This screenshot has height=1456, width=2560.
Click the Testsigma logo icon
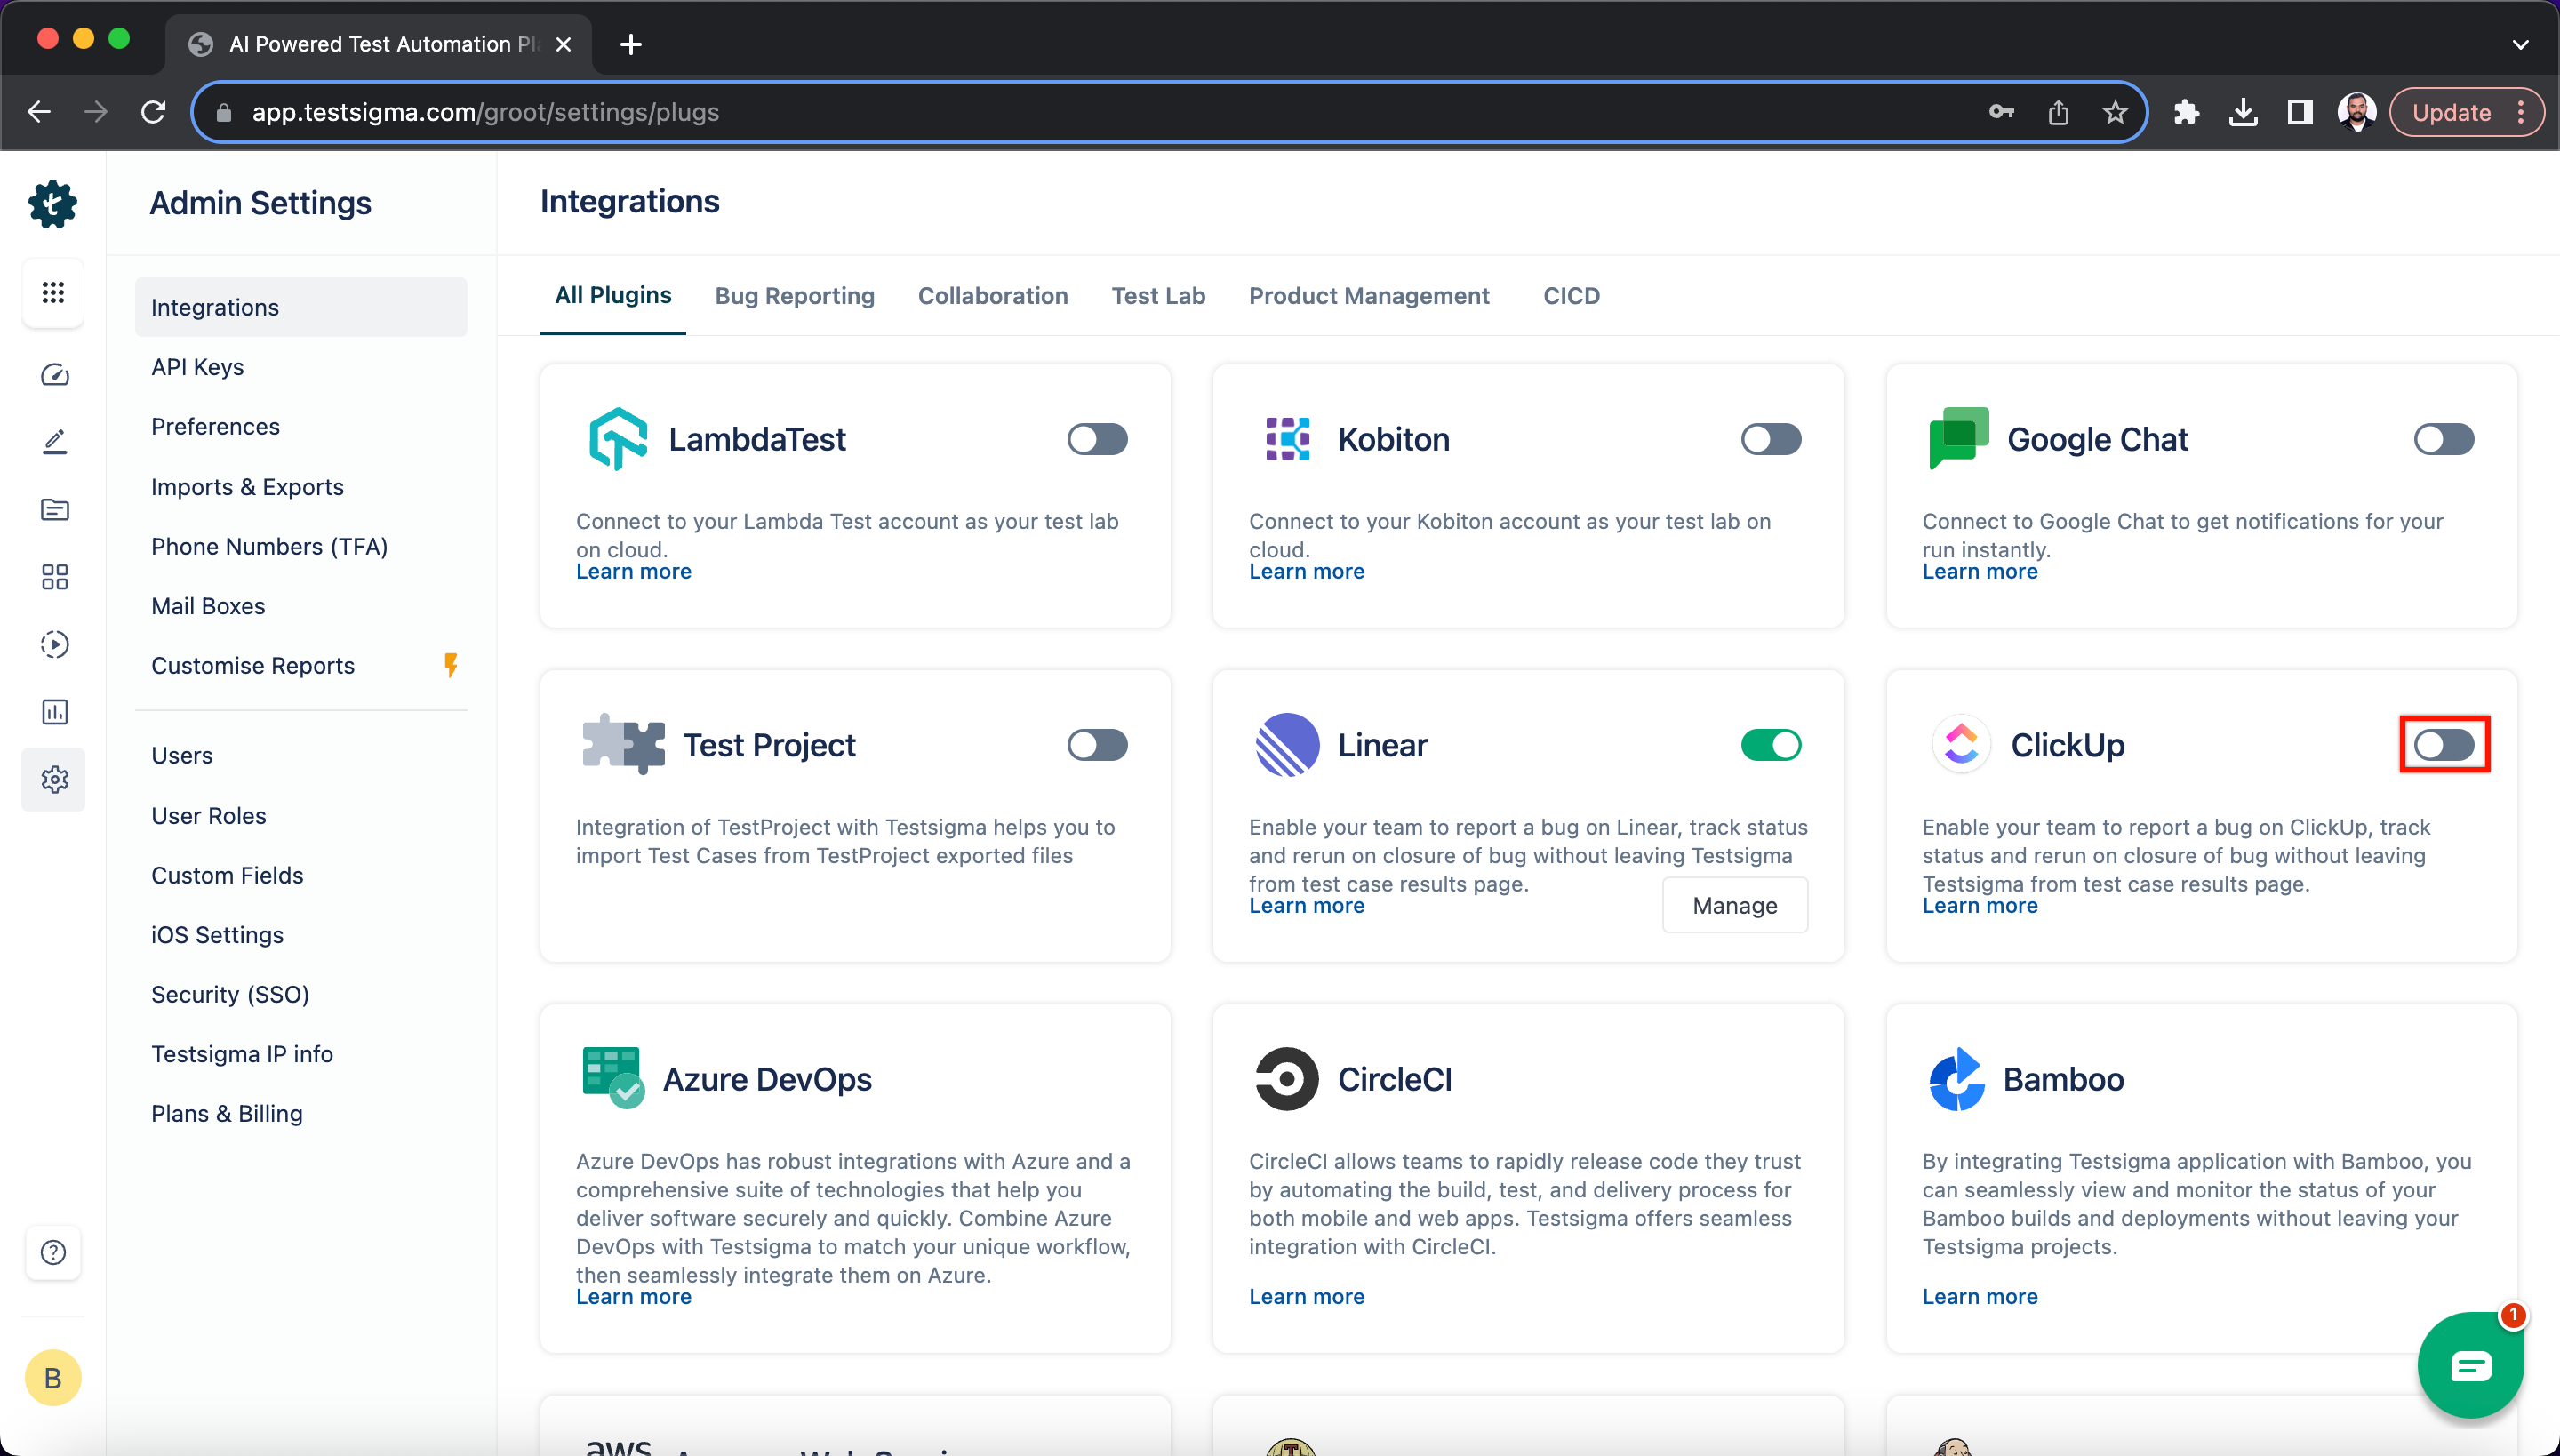[53, 204]
